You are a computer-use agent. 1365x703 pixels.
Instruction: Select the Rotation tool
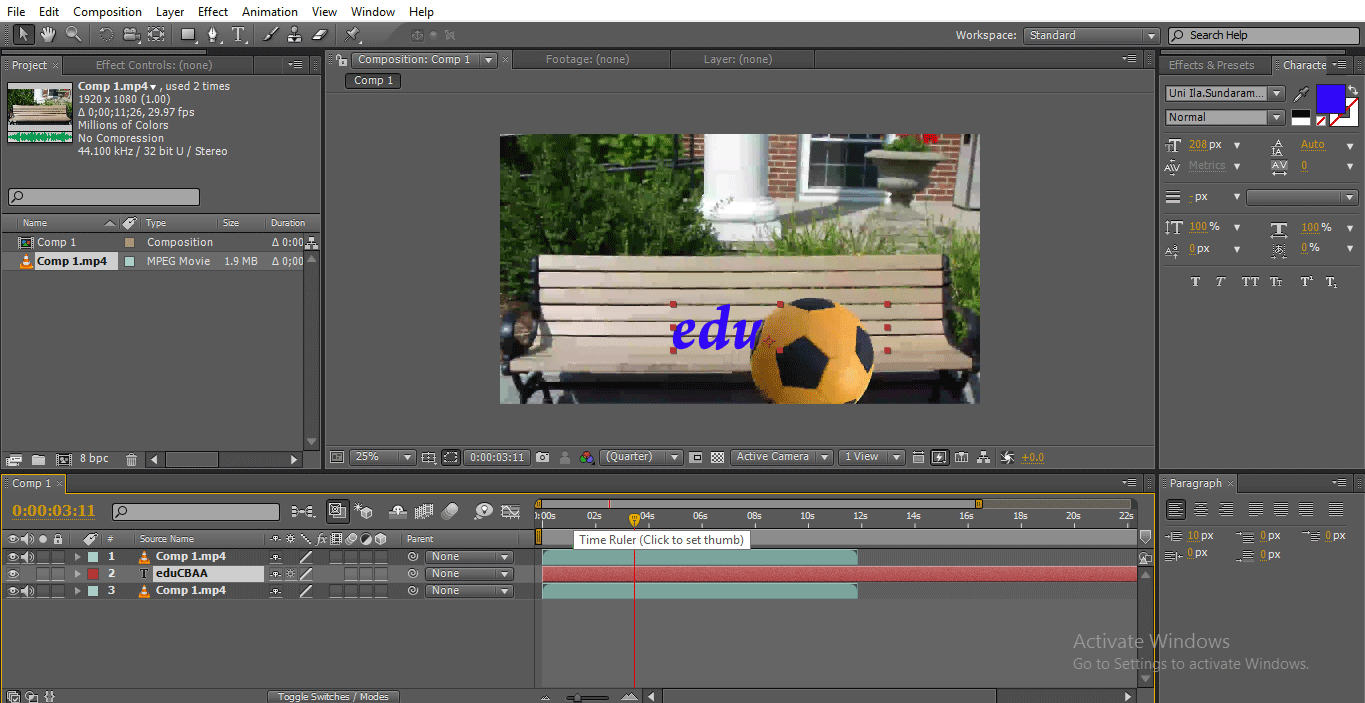point(106,35)
